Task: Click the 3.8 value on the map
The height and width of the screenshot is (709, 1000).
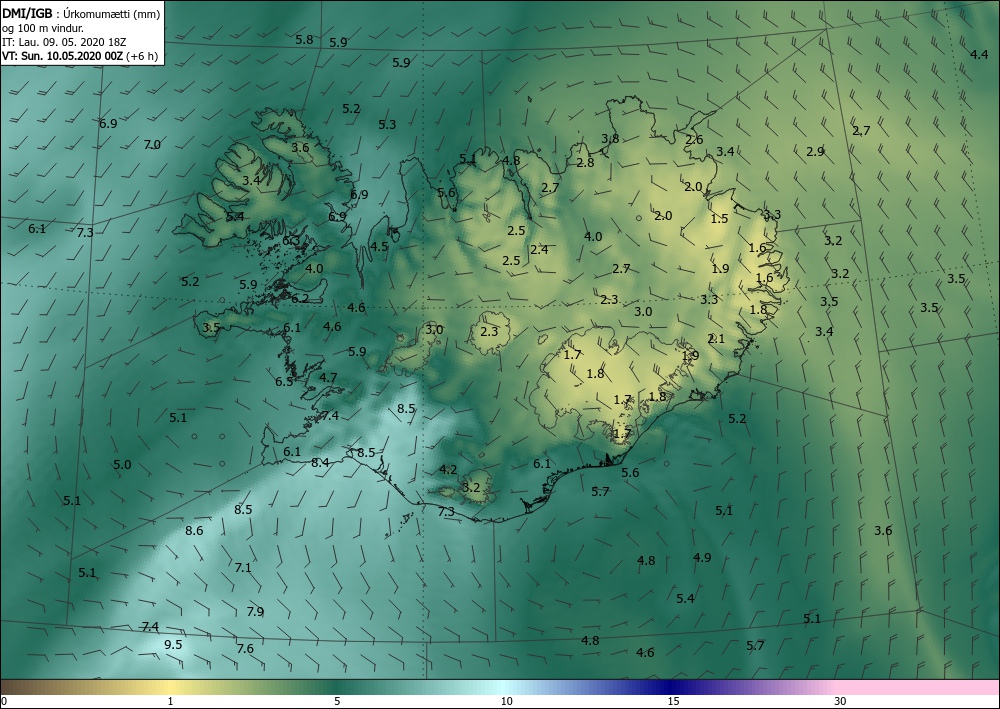Action: tap(610, 139)
